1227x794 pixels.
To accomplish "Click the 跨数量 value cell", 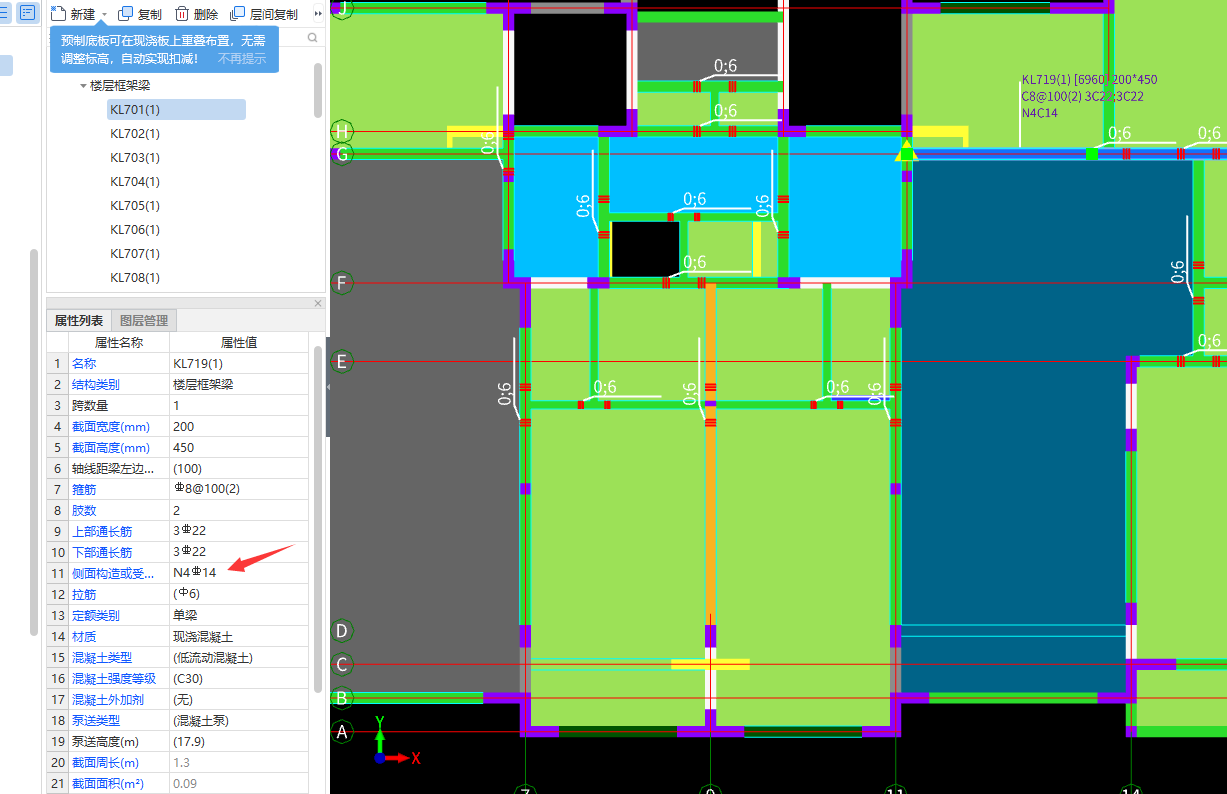I will pos(239,405).
